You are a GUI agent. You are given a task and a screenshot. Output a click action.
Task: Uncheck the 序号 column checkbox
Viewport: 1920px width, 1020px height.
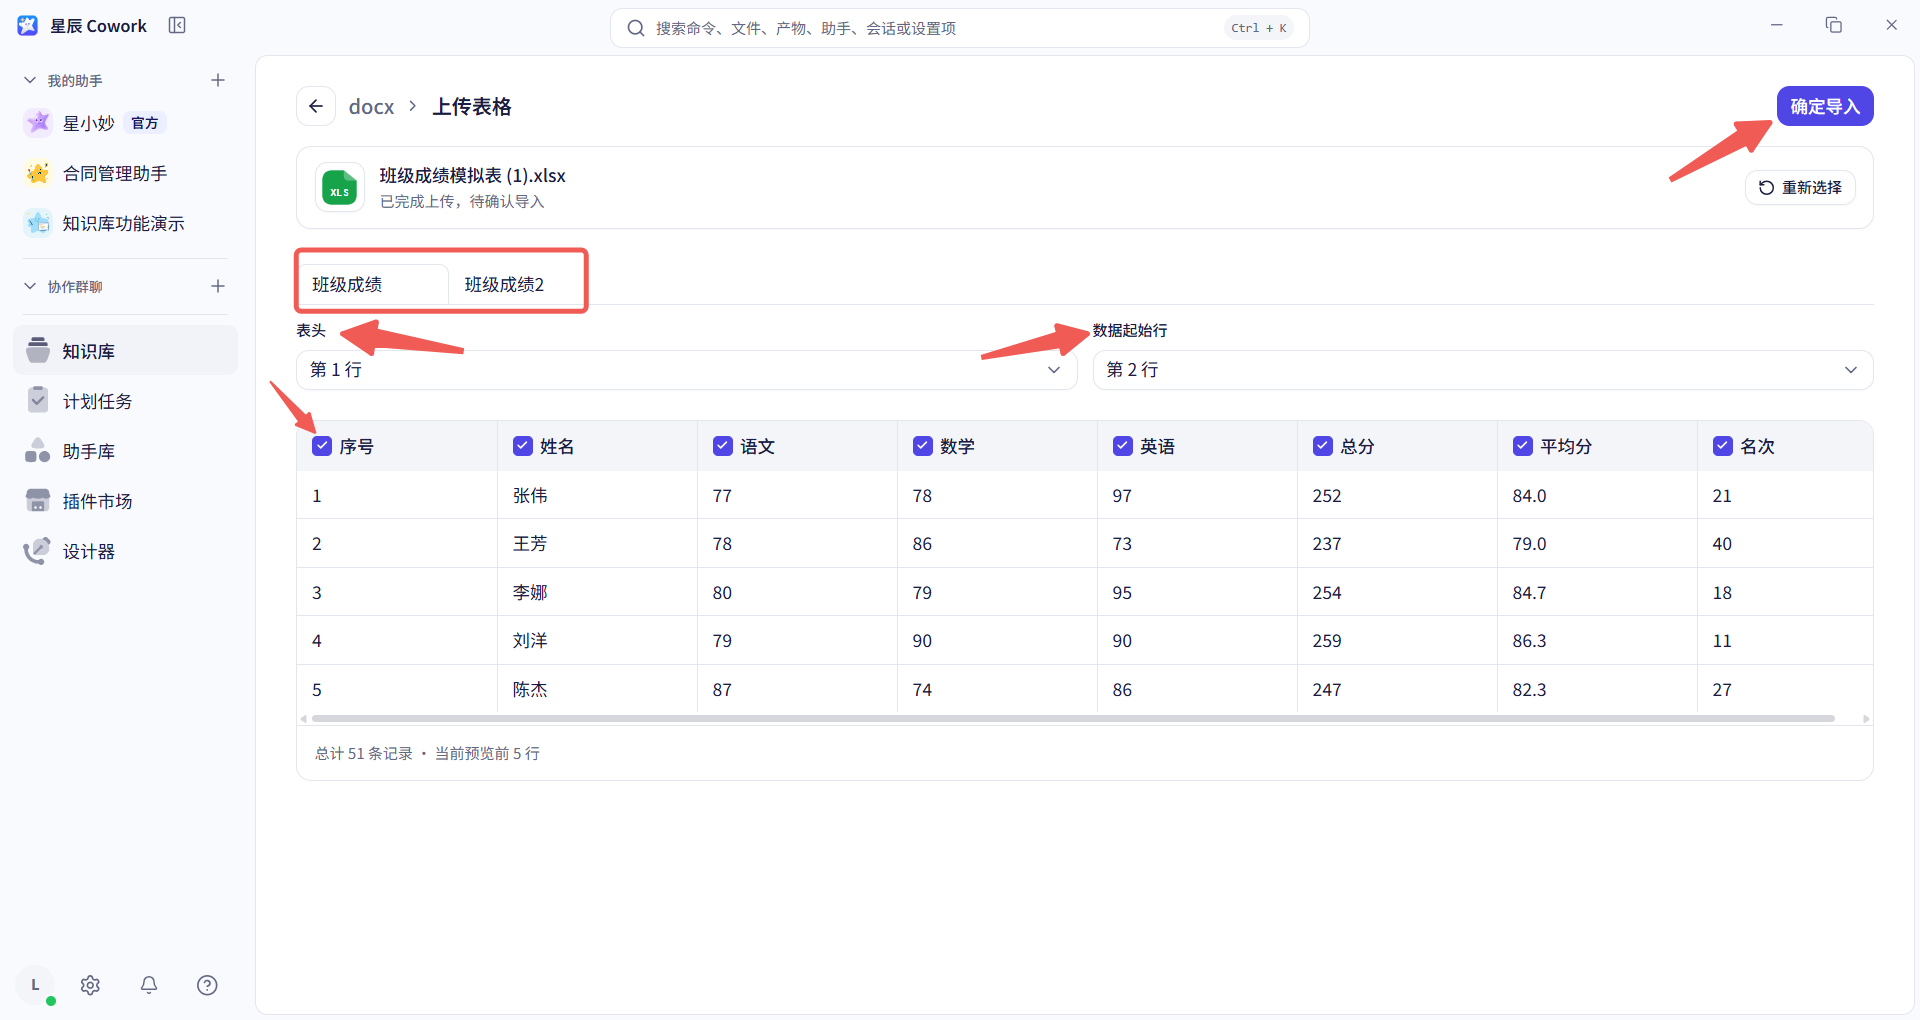click(x=322, y=446)
